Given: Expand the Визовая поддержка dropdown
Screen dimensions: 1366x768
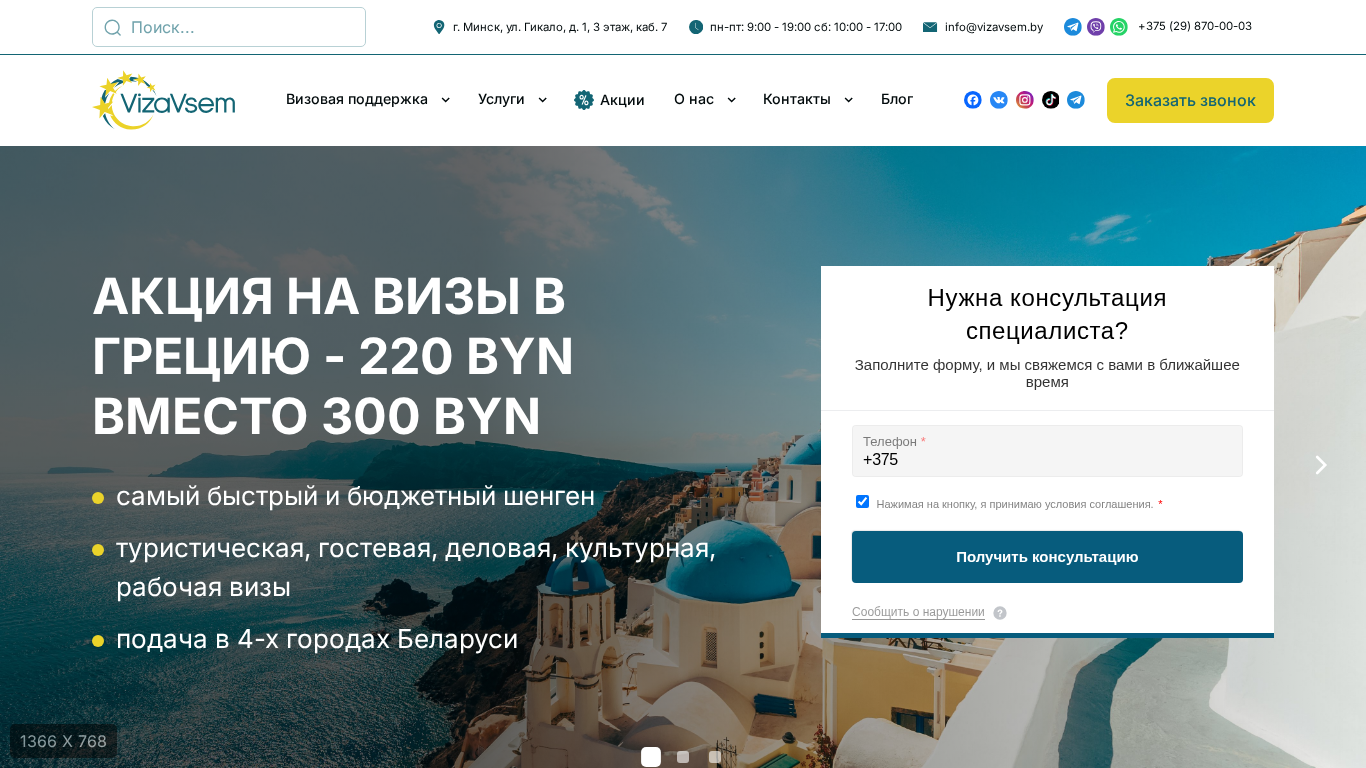Looking at the screenshot, I should pyautogui.click(x=368, y=100).
